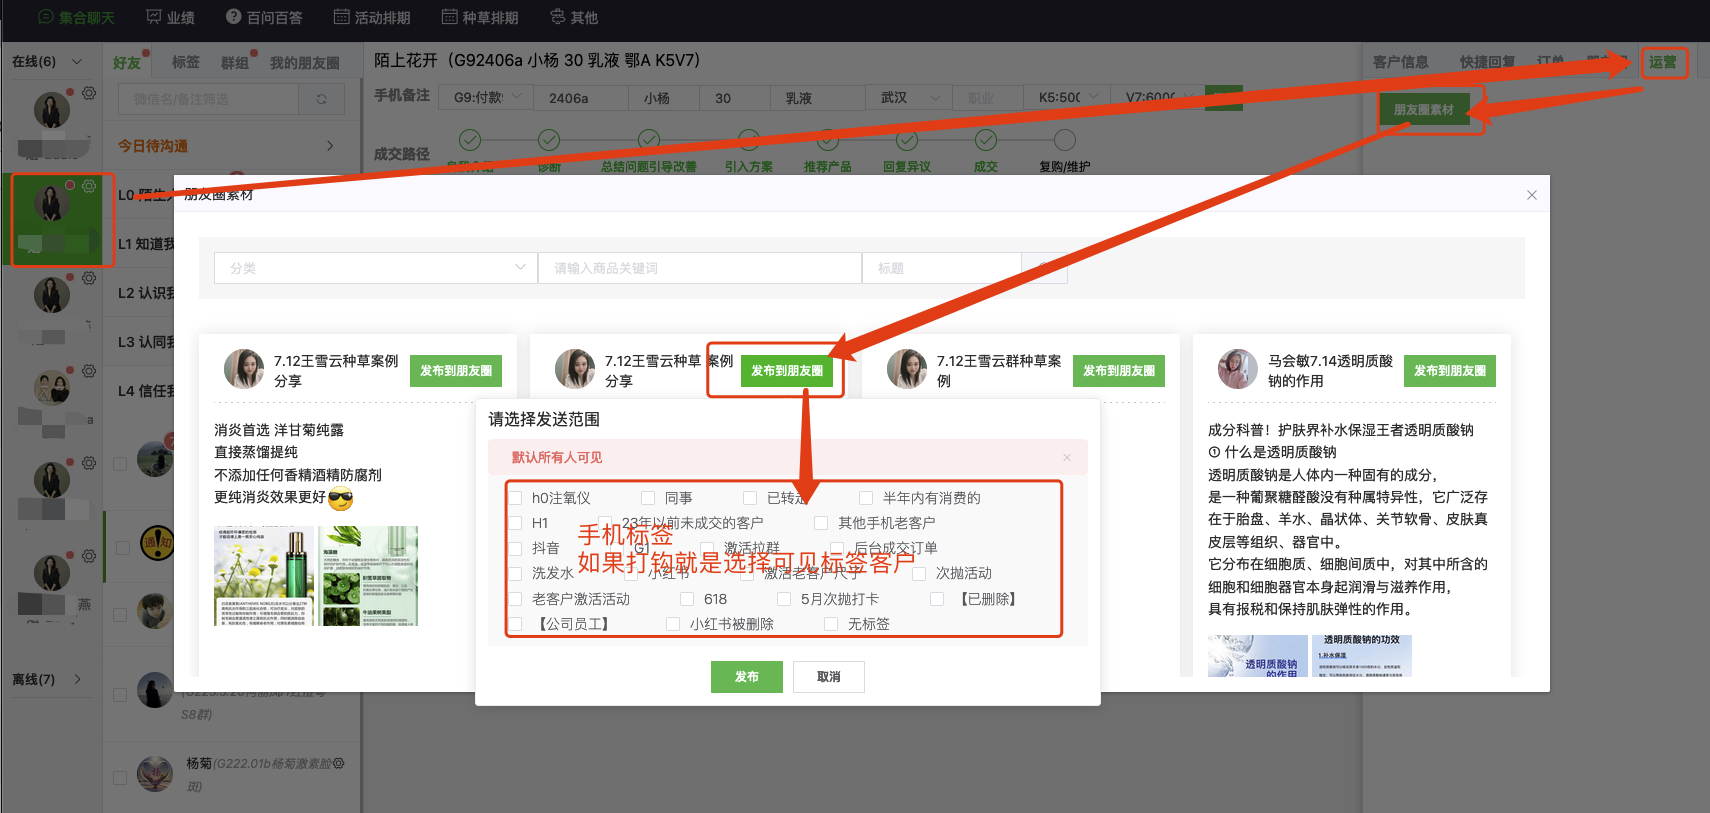Publish 7.12王雪云群种草案例 to Moments
The height and width of the screenshot is (813, 1710).
click(x=1118, y=370)
